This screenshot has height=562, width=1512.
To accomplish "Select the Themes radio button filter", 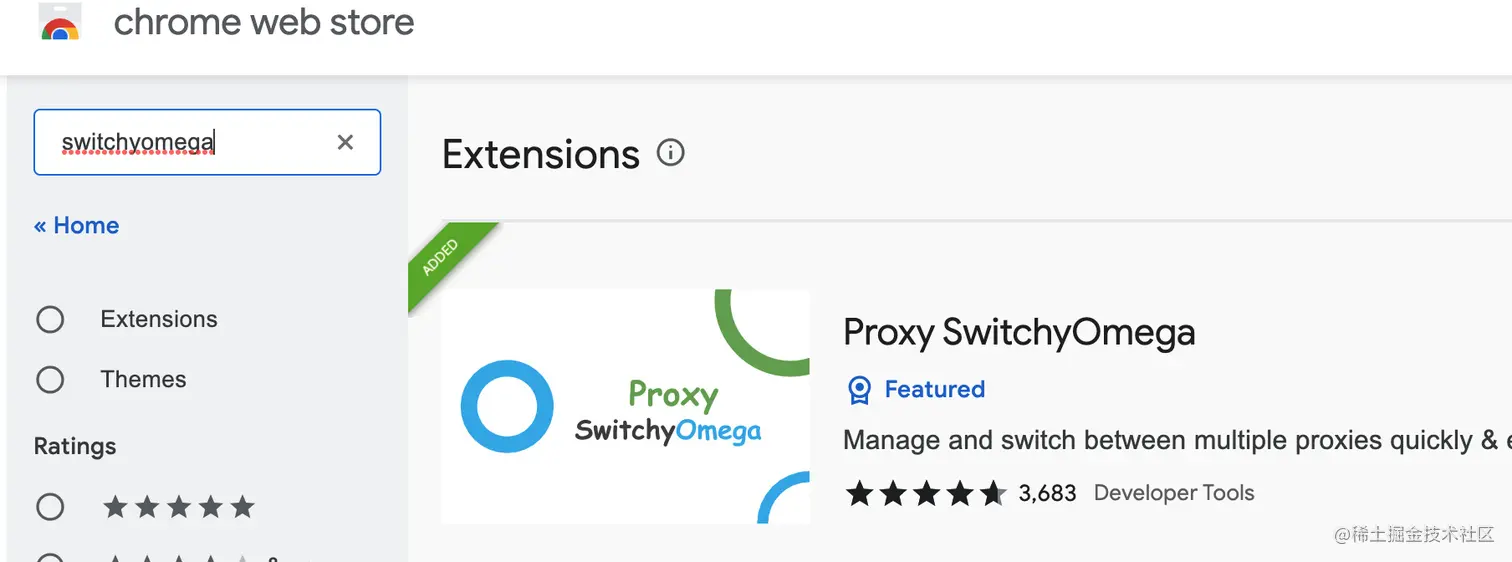I will pyautogui.click(x=50, y=380).
